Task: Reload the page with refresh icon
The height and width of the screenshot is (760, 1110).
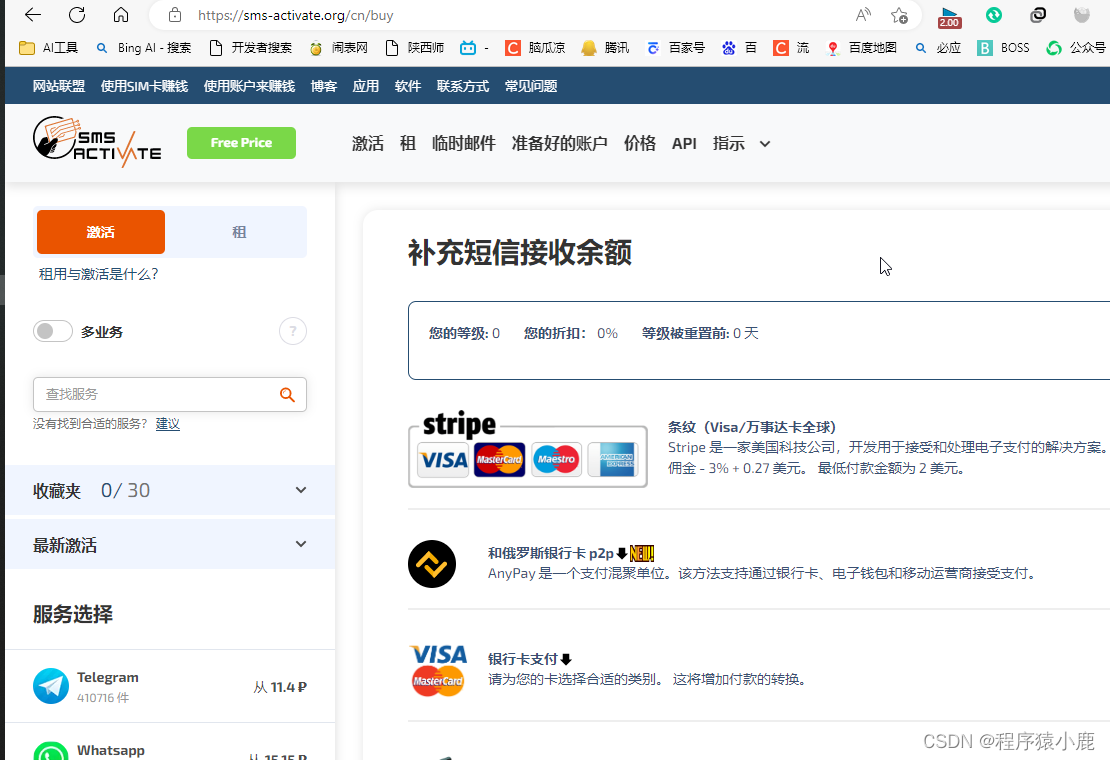Action: pos(77,15)
